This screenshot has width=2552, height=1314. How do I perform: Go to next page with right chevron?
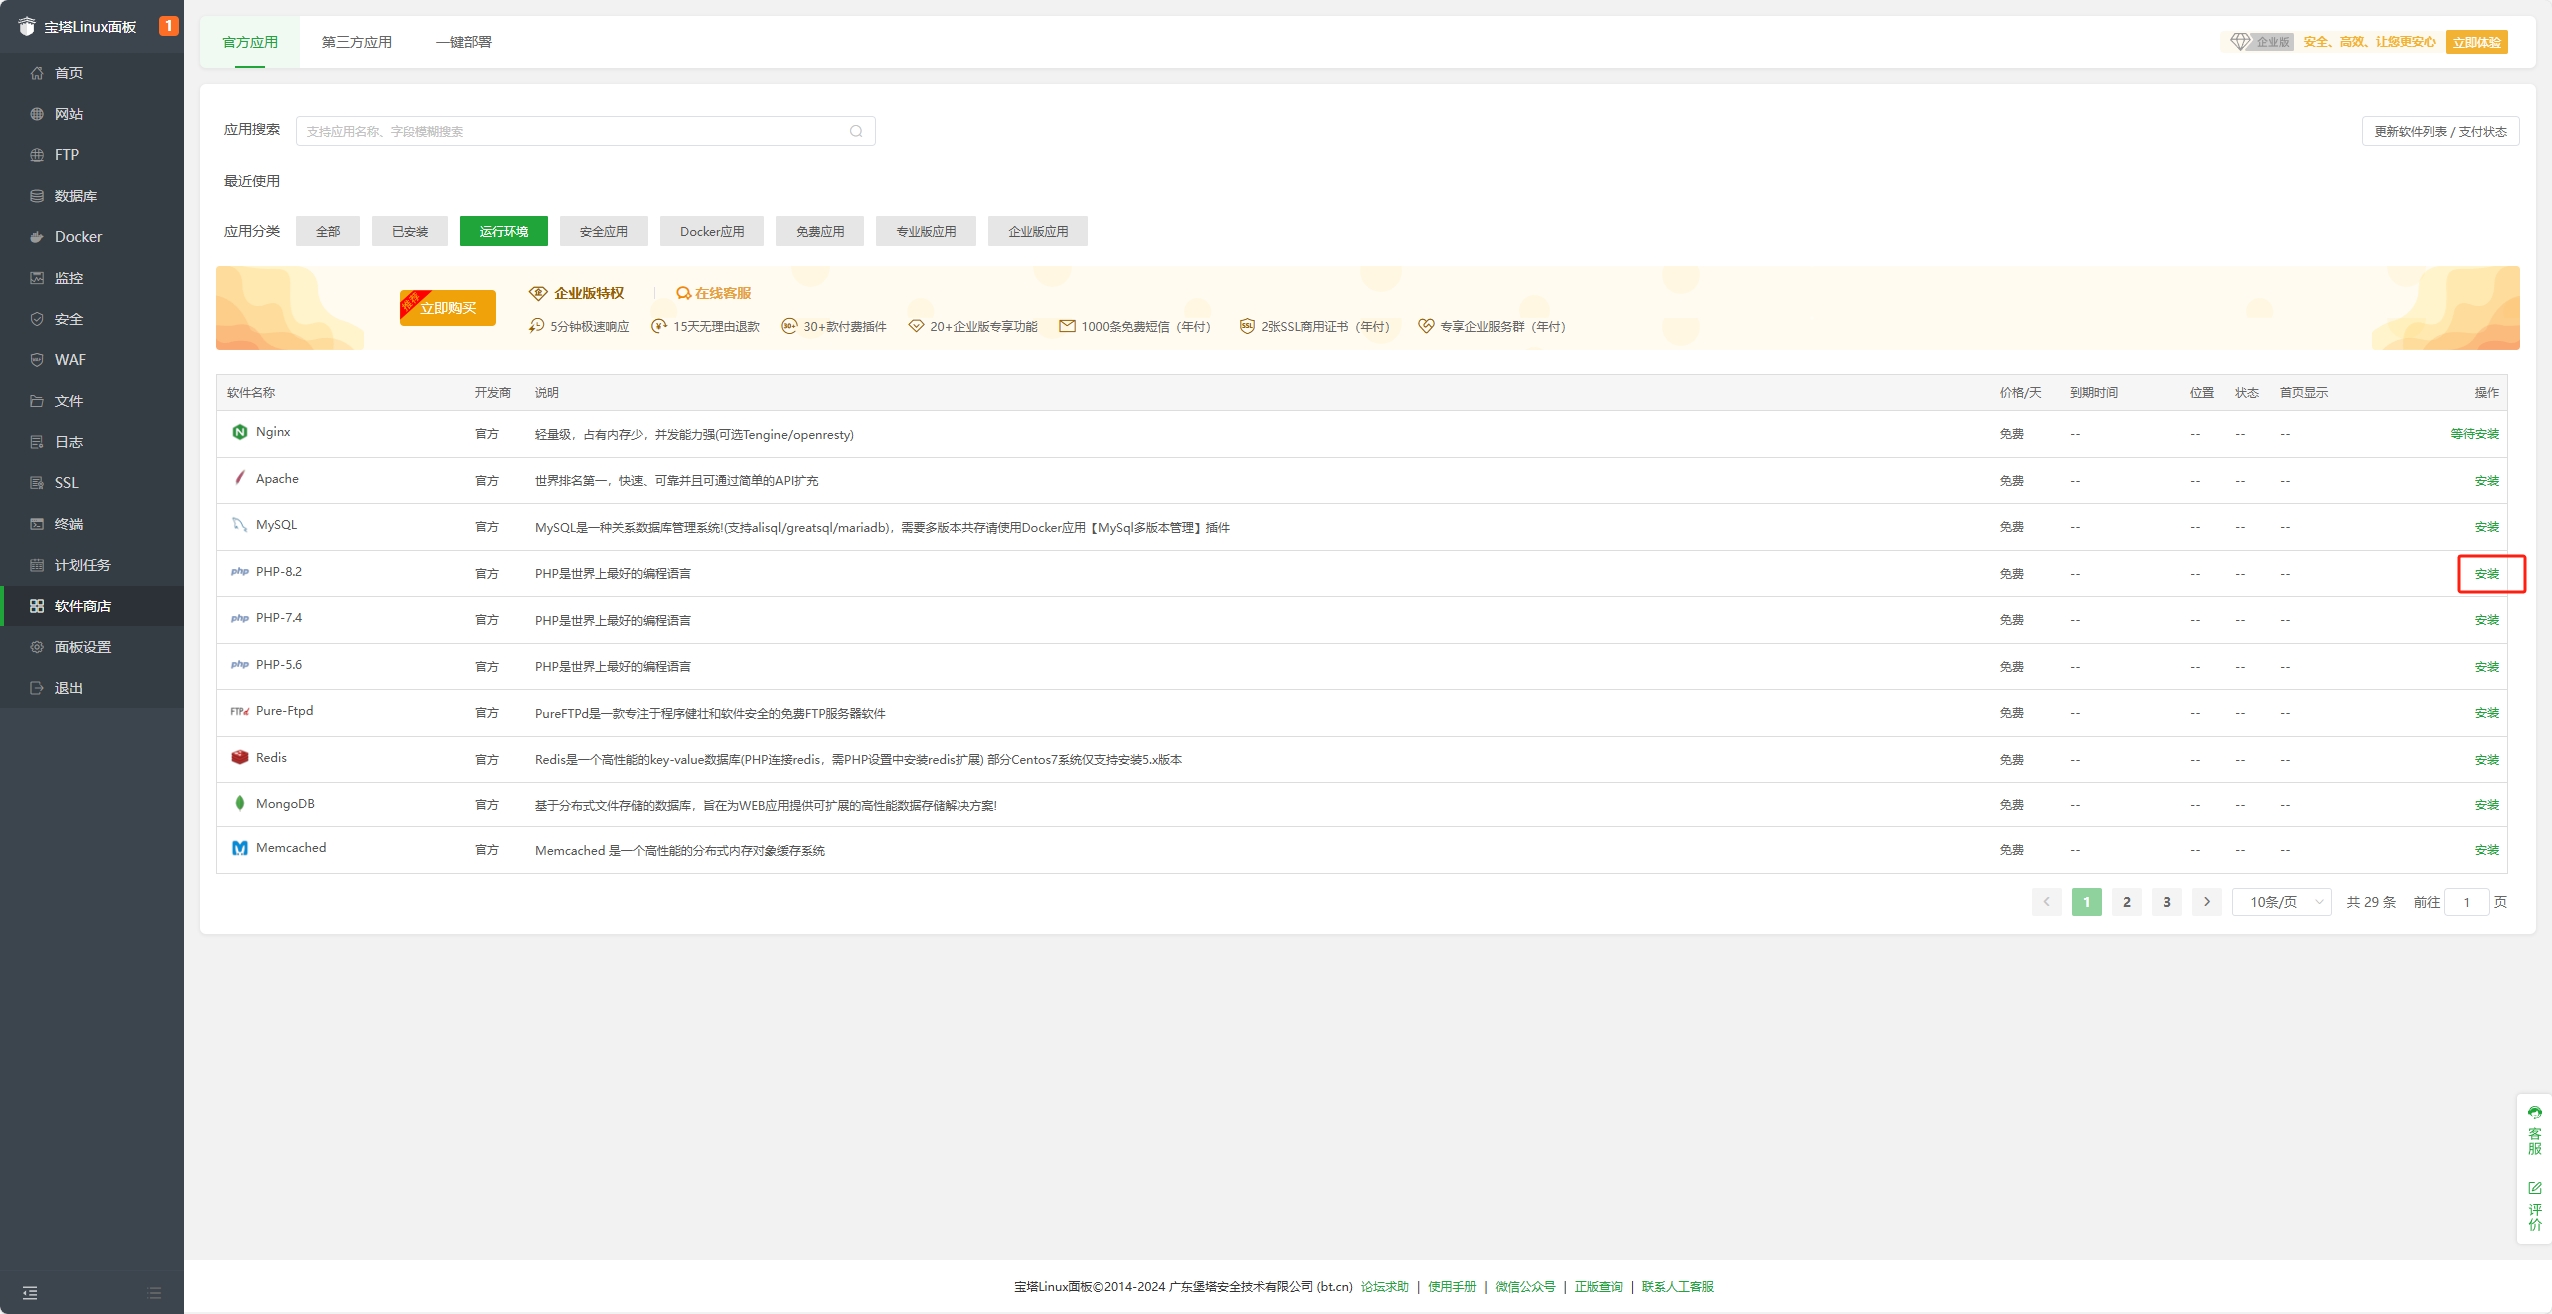coord(2207,902)
